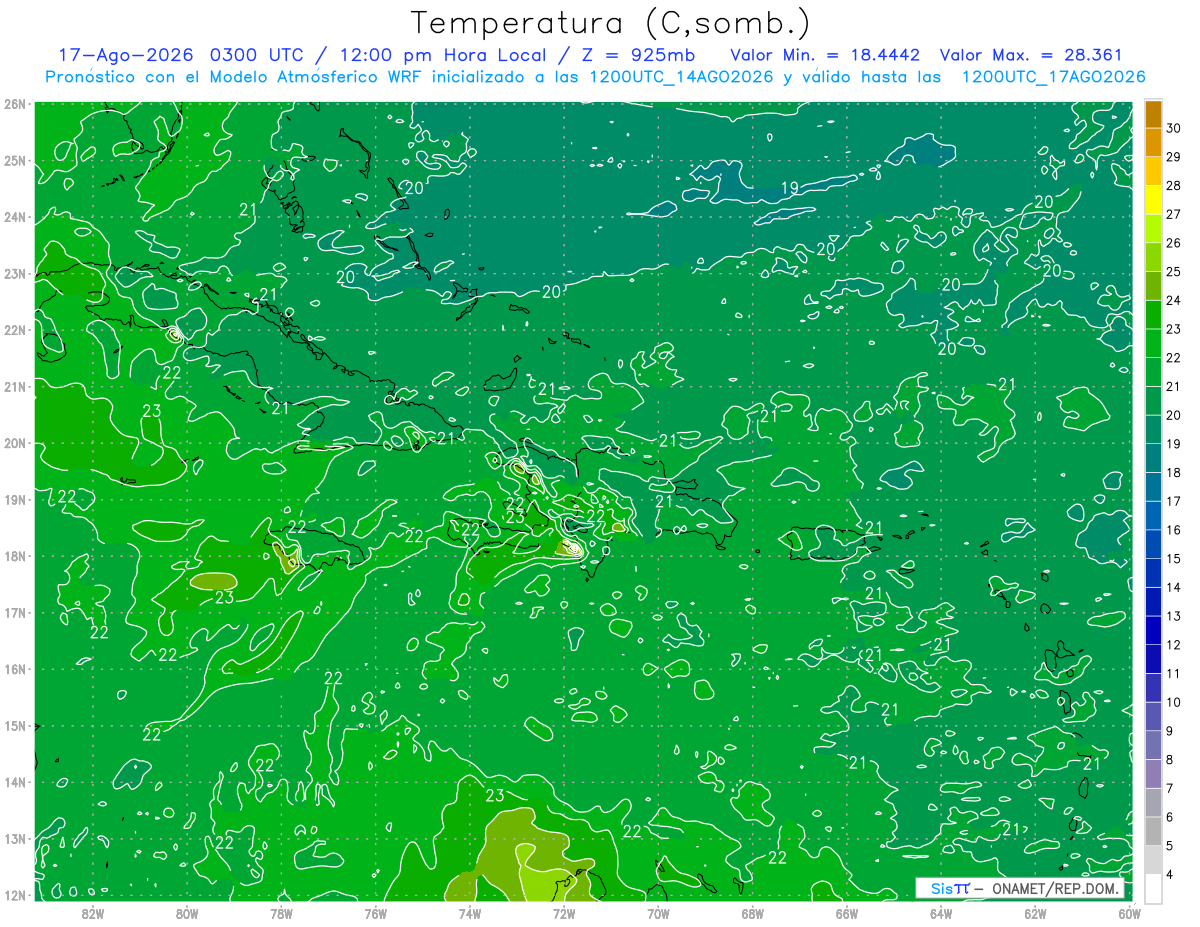The height and width of the screenshot is (927, 1200).
Task: Click the white swatch at the color scale bottom
Action: point(1153,887)
